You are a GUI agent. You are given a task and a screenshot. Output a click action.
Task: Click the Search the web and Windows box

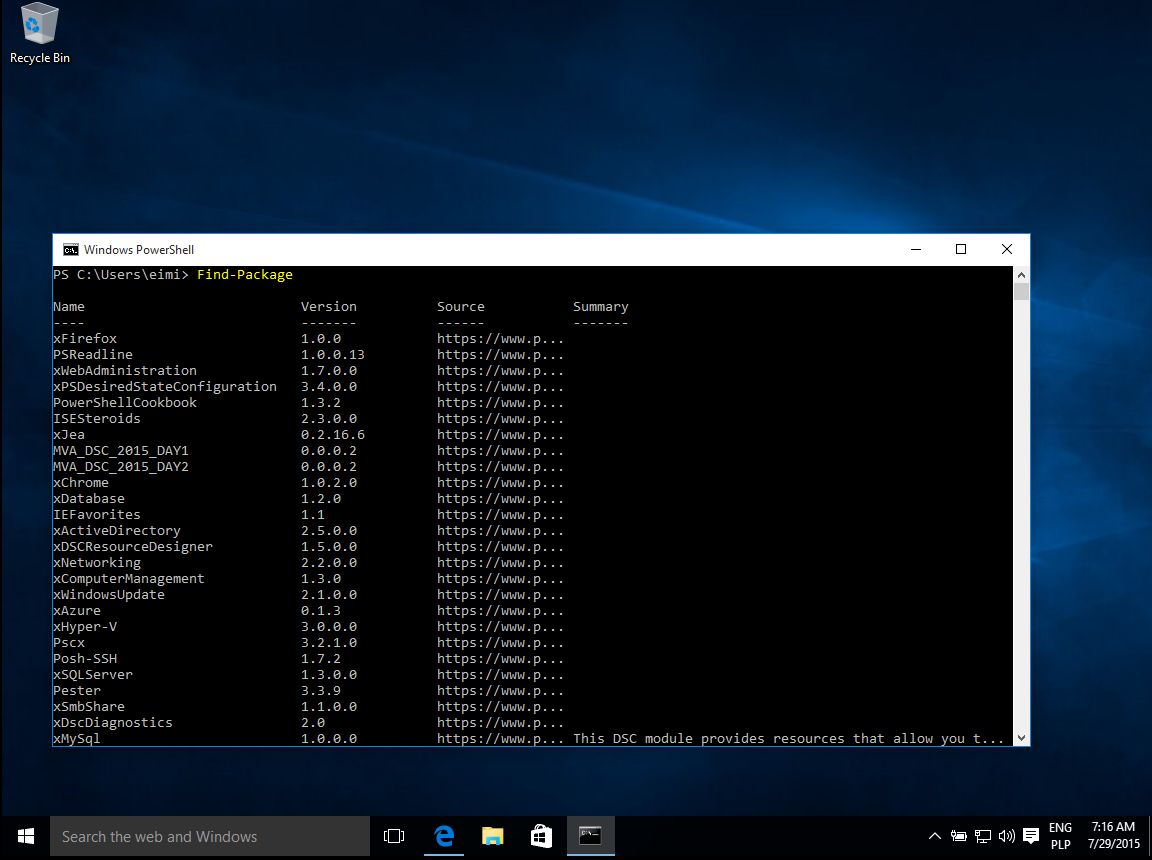[210, 836]
